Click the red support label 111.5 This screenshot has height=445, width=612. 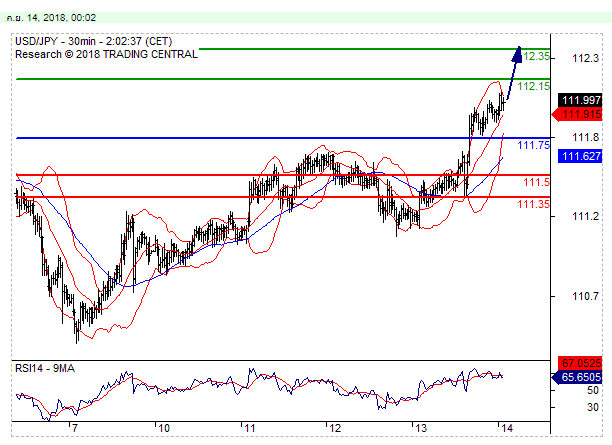[536, 182]
